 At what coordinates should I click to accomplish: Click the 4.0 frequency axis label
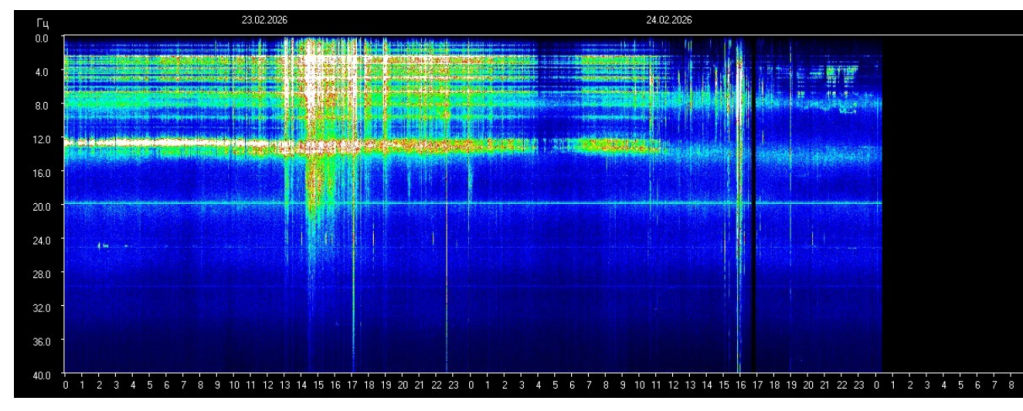(x=42, y=72)
